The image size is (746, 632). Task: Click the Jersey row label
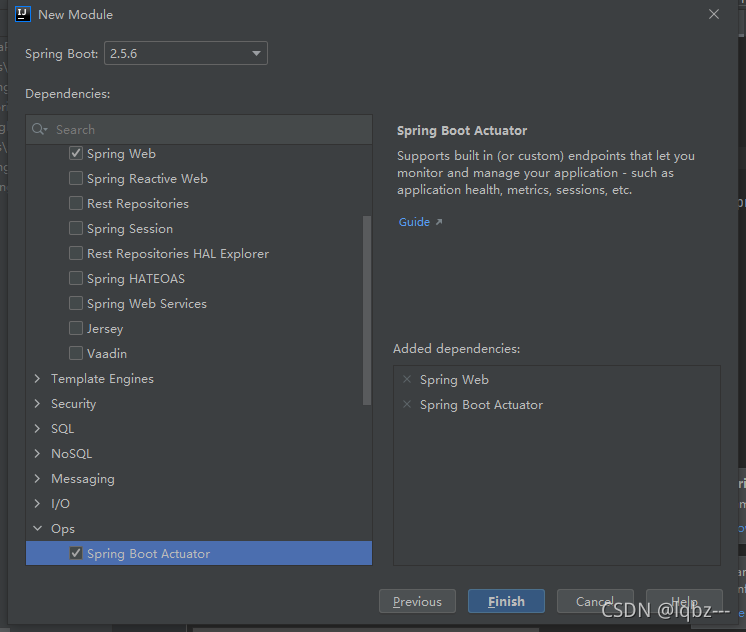tap(105, 329)
